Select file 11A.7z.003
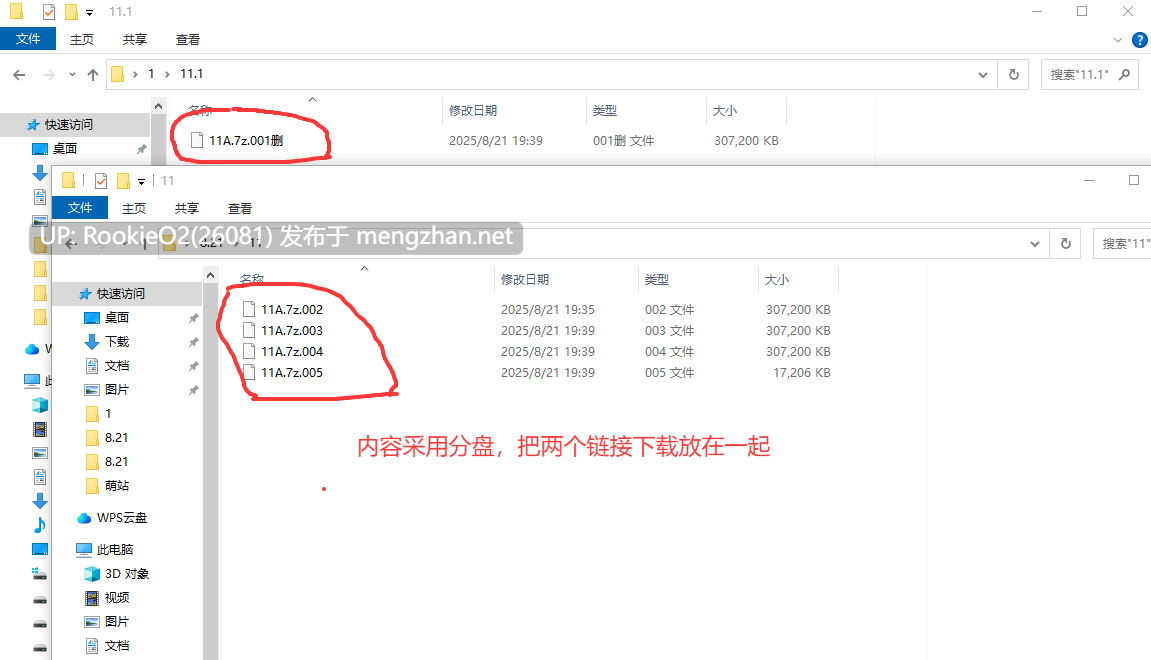This screenshot has height=660, width=1151. click(291, 331)
